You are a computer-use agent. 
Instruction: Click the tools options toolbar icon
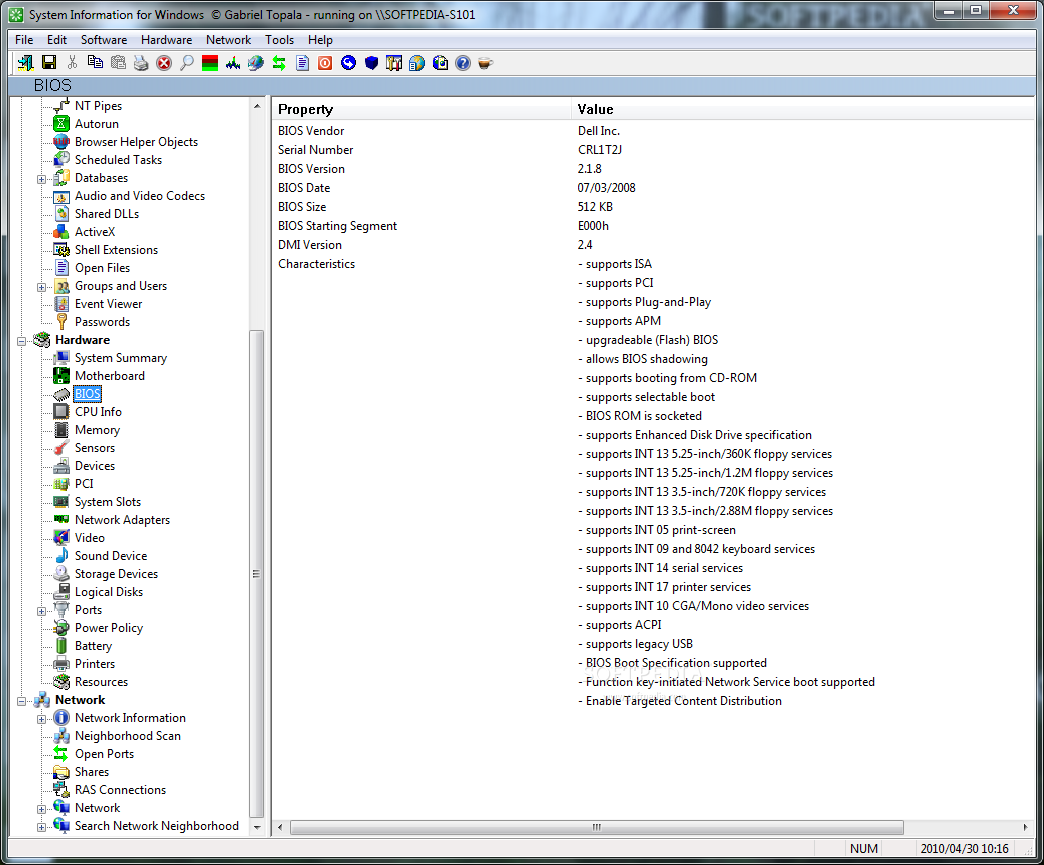[394, 63]
